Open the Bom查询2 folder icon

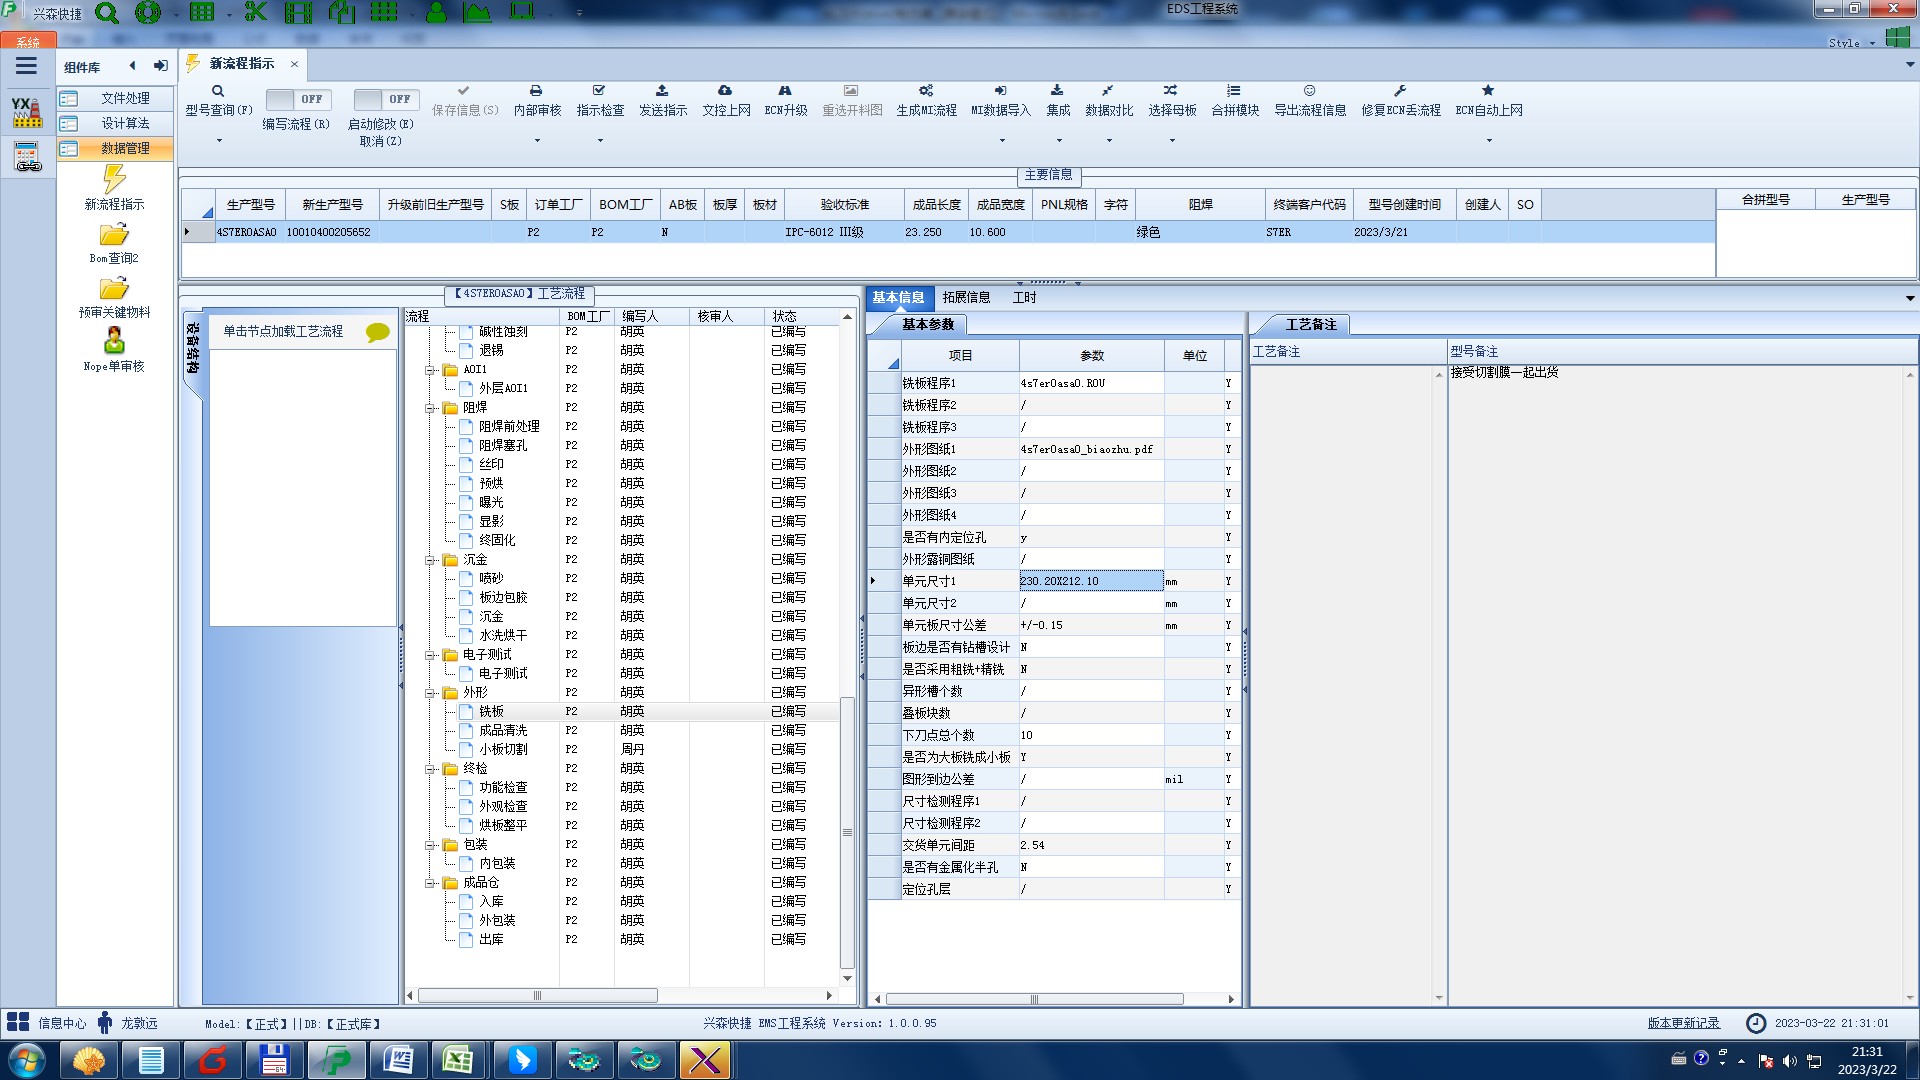pyautogui.click(x=114, y=235)
